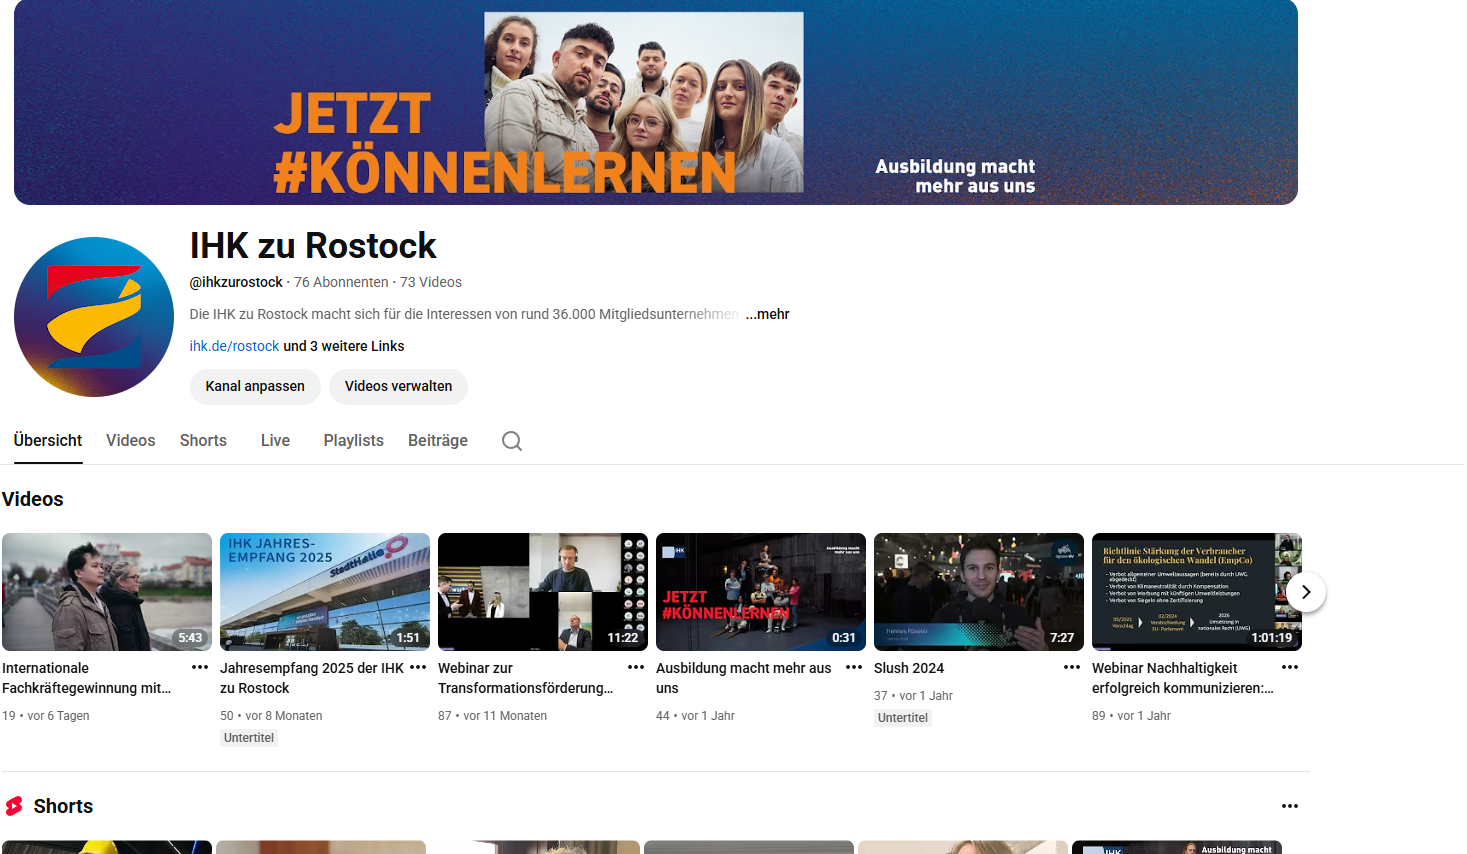
Task: Open options menu for Slush 2024 video
Action: click(x=1072, y=667)
